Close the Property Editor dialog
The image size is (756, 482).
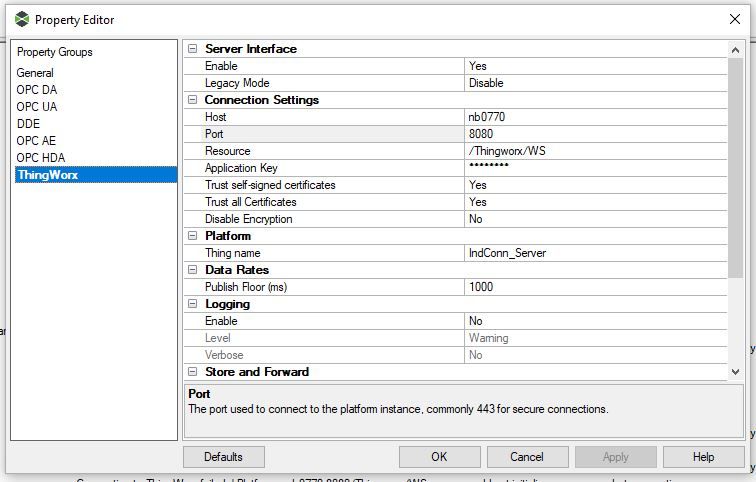[735, 19]
